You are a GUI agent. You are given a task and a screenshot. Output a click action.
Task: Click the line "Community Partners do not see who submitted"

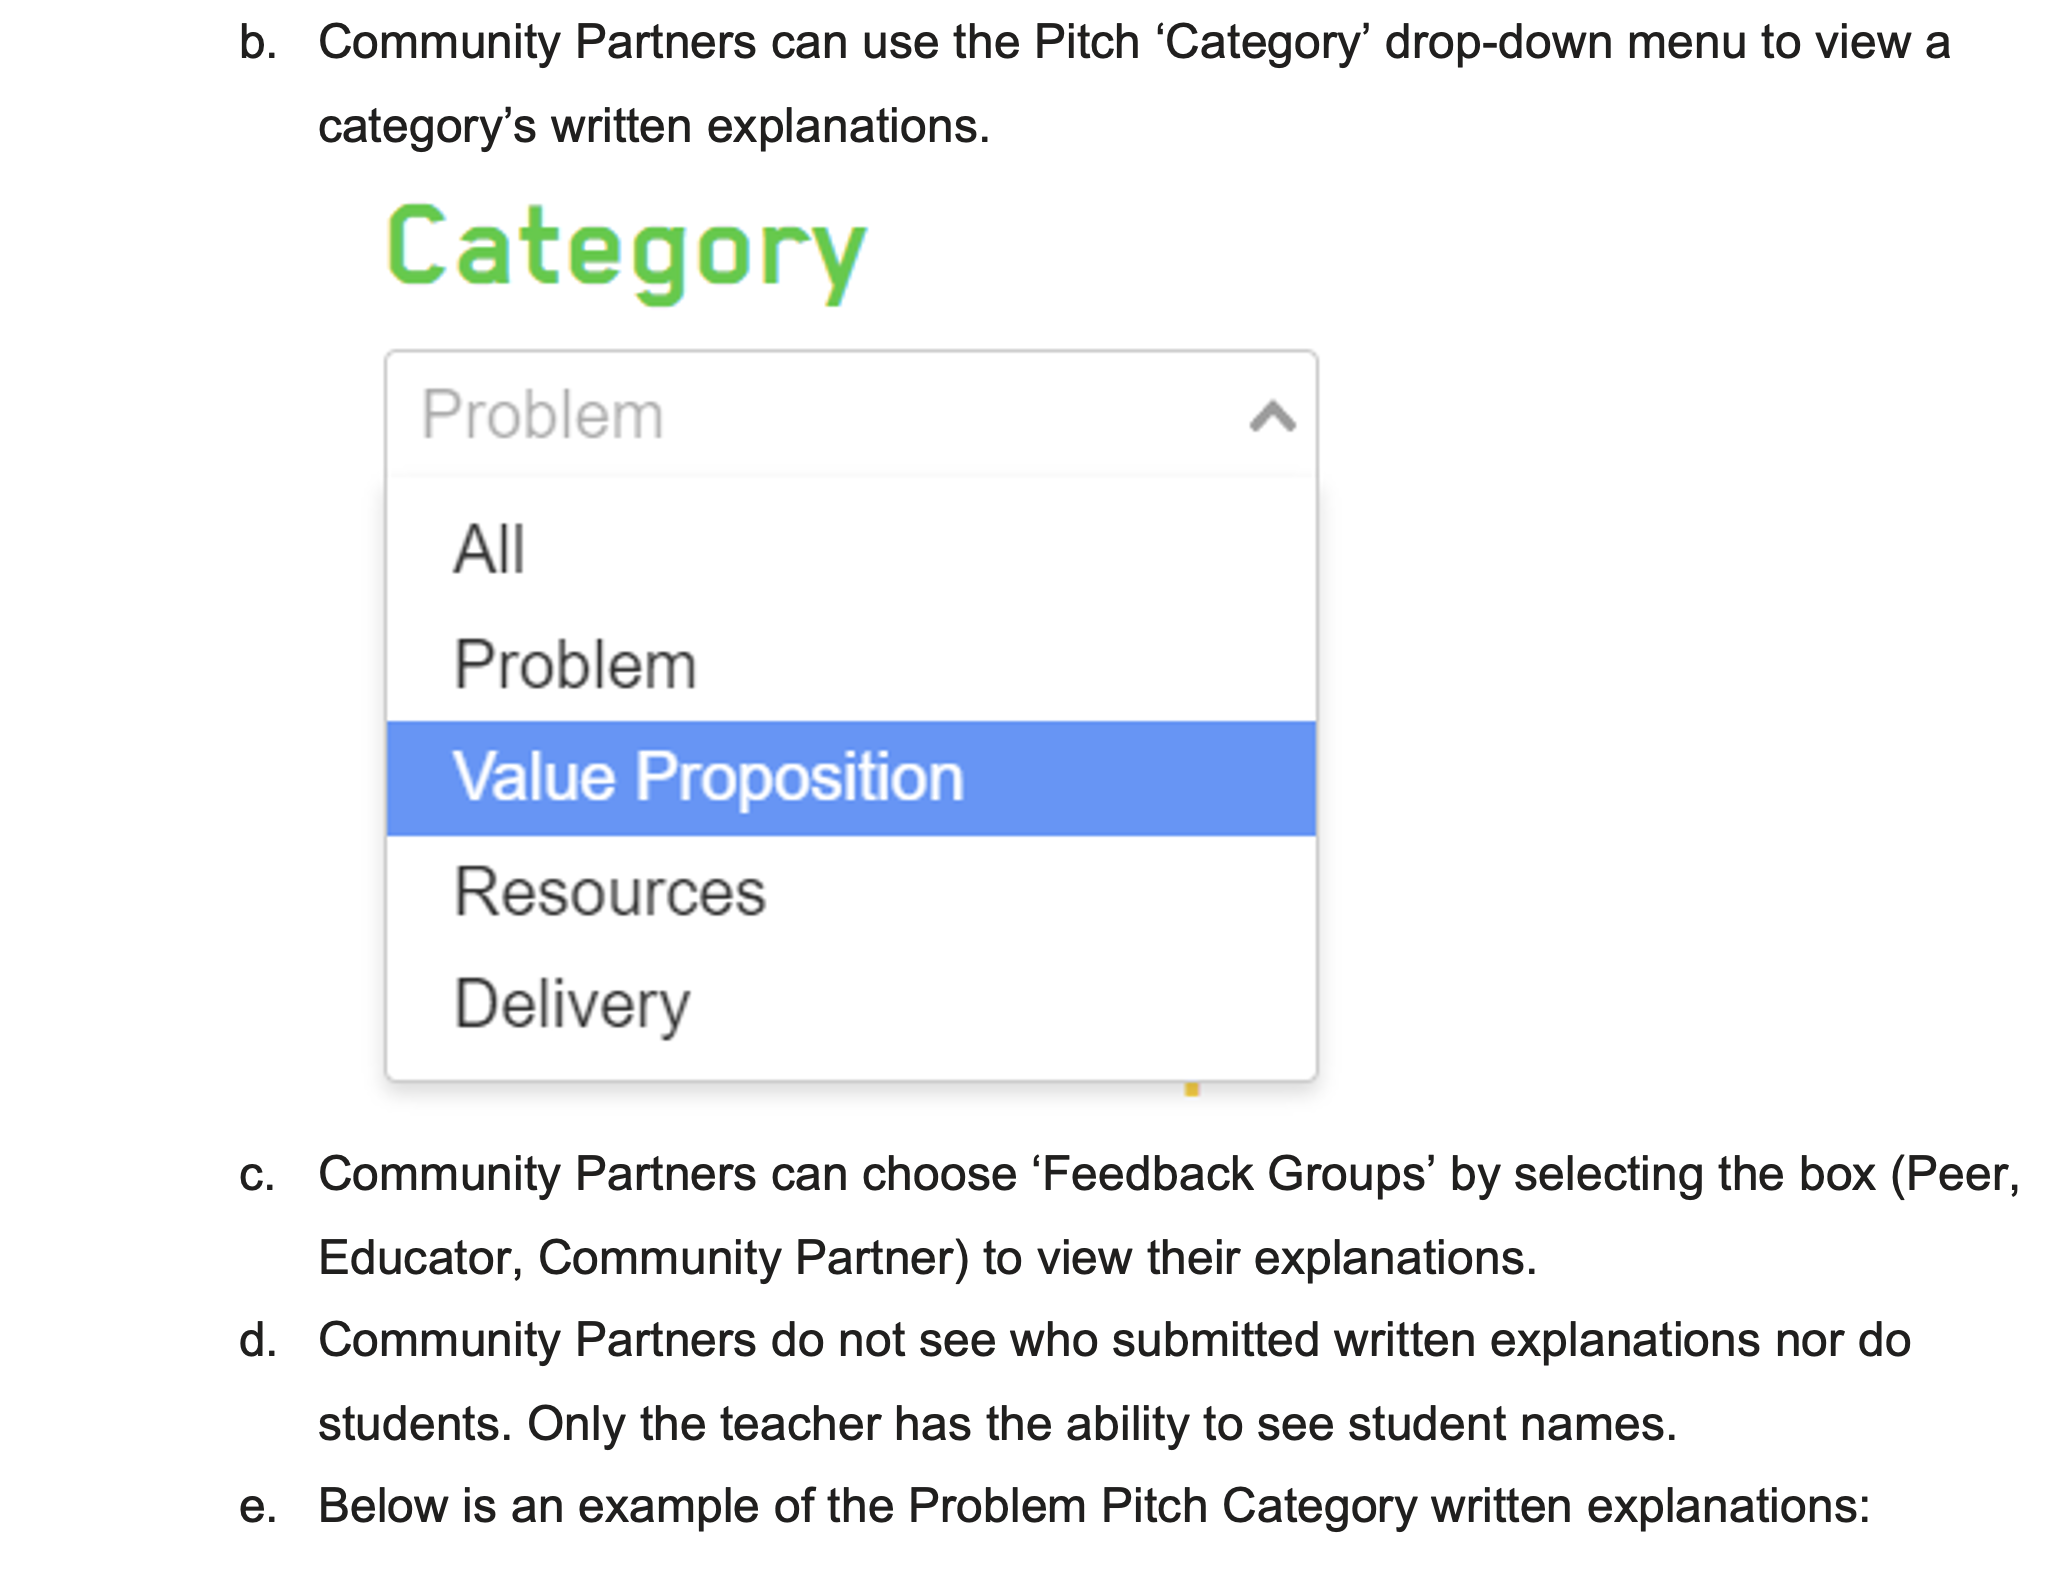click(x=1114, y=1340)
